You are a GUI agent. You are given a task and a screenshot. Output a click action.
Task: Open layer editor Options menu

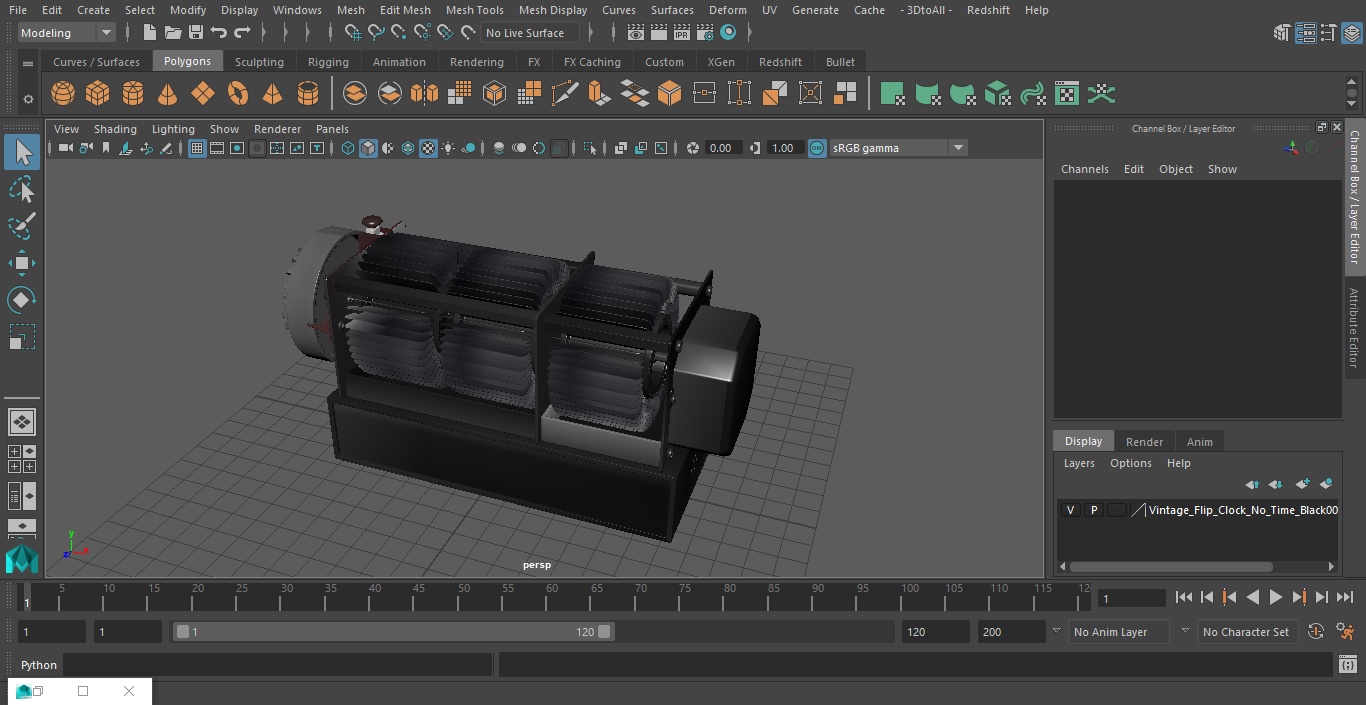[x=1131, y=463]
